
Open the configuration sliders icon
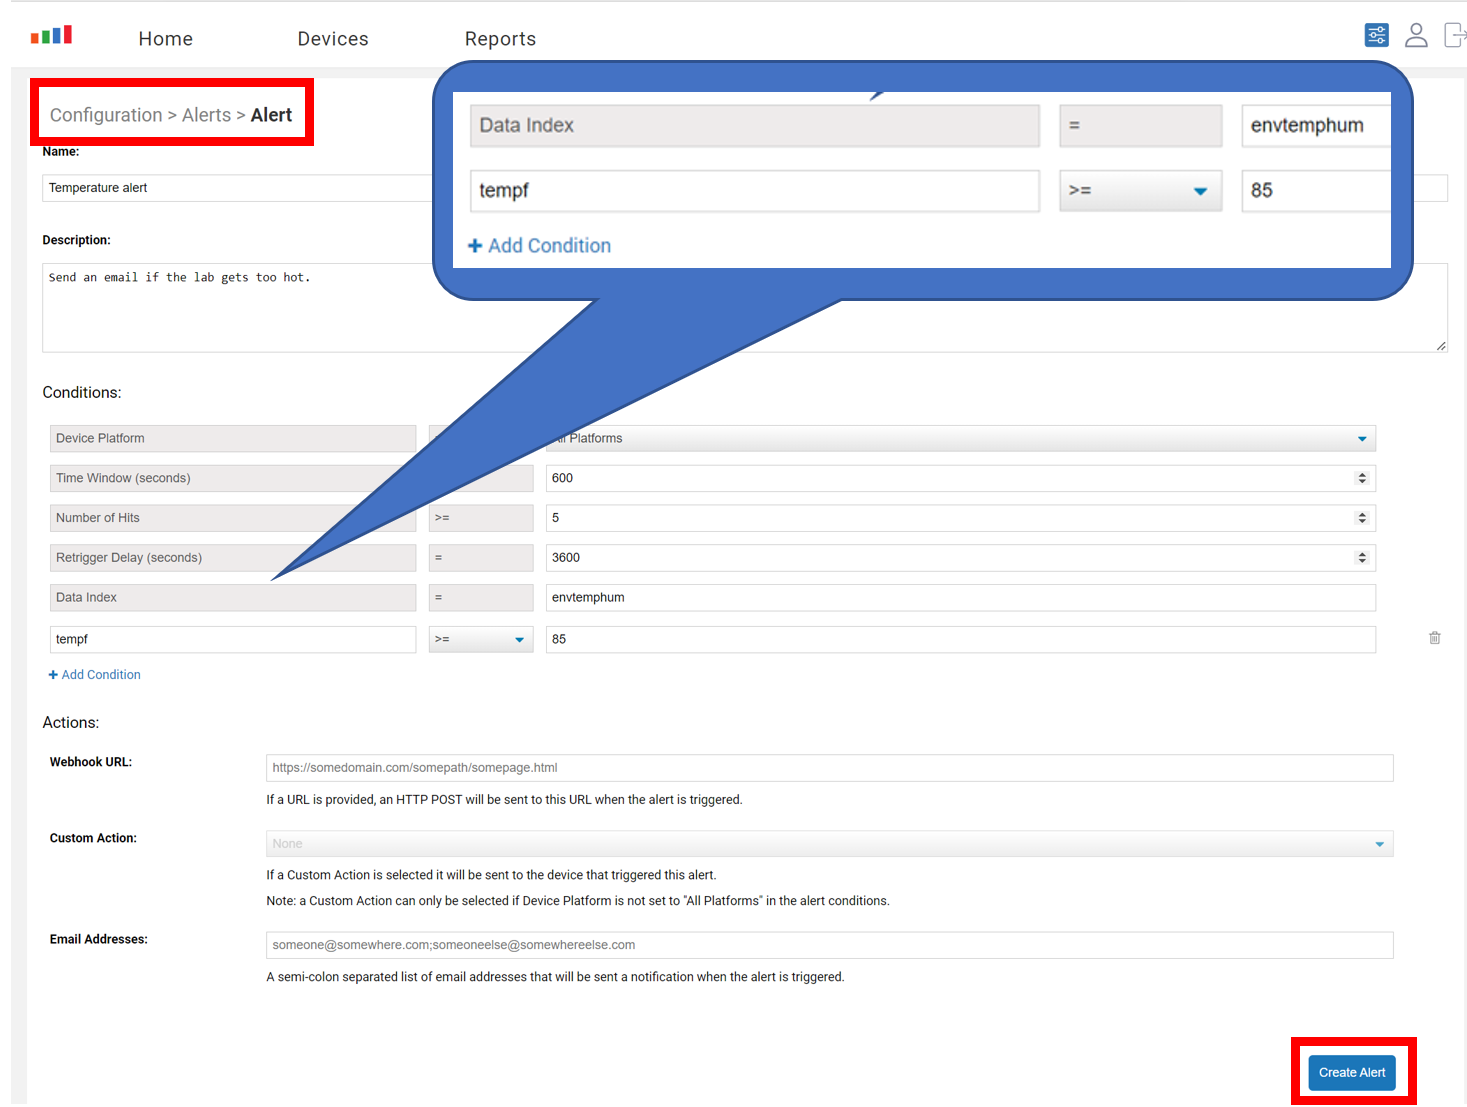[x=1376, y=35]
